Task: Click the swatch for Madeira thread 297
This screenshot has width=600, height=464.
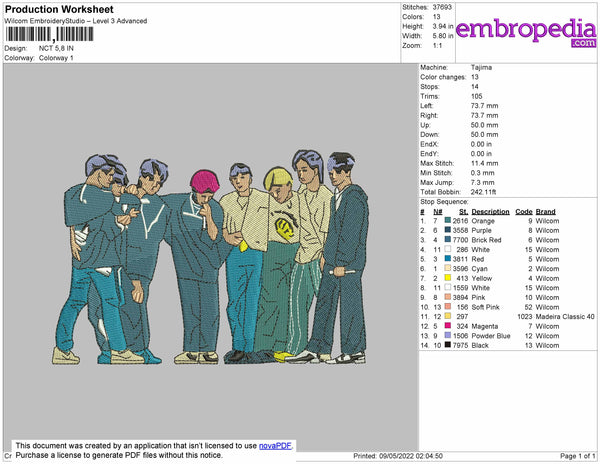Action: coord(448,316)
